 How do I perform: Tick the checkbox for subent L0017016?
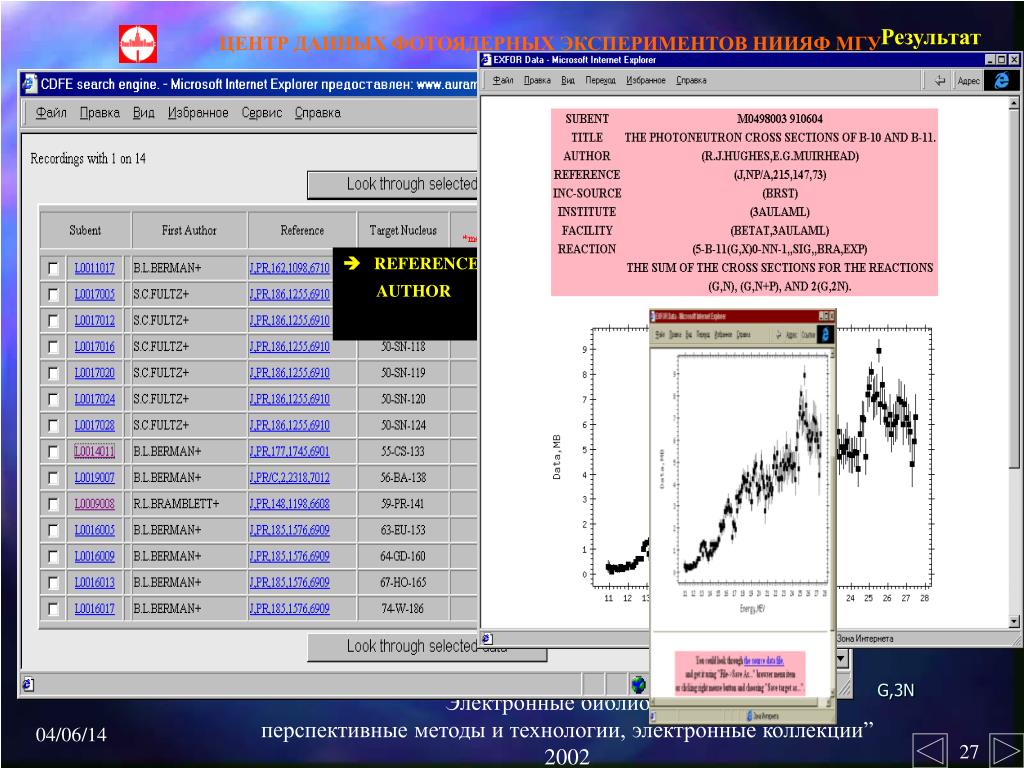[54, 347]
